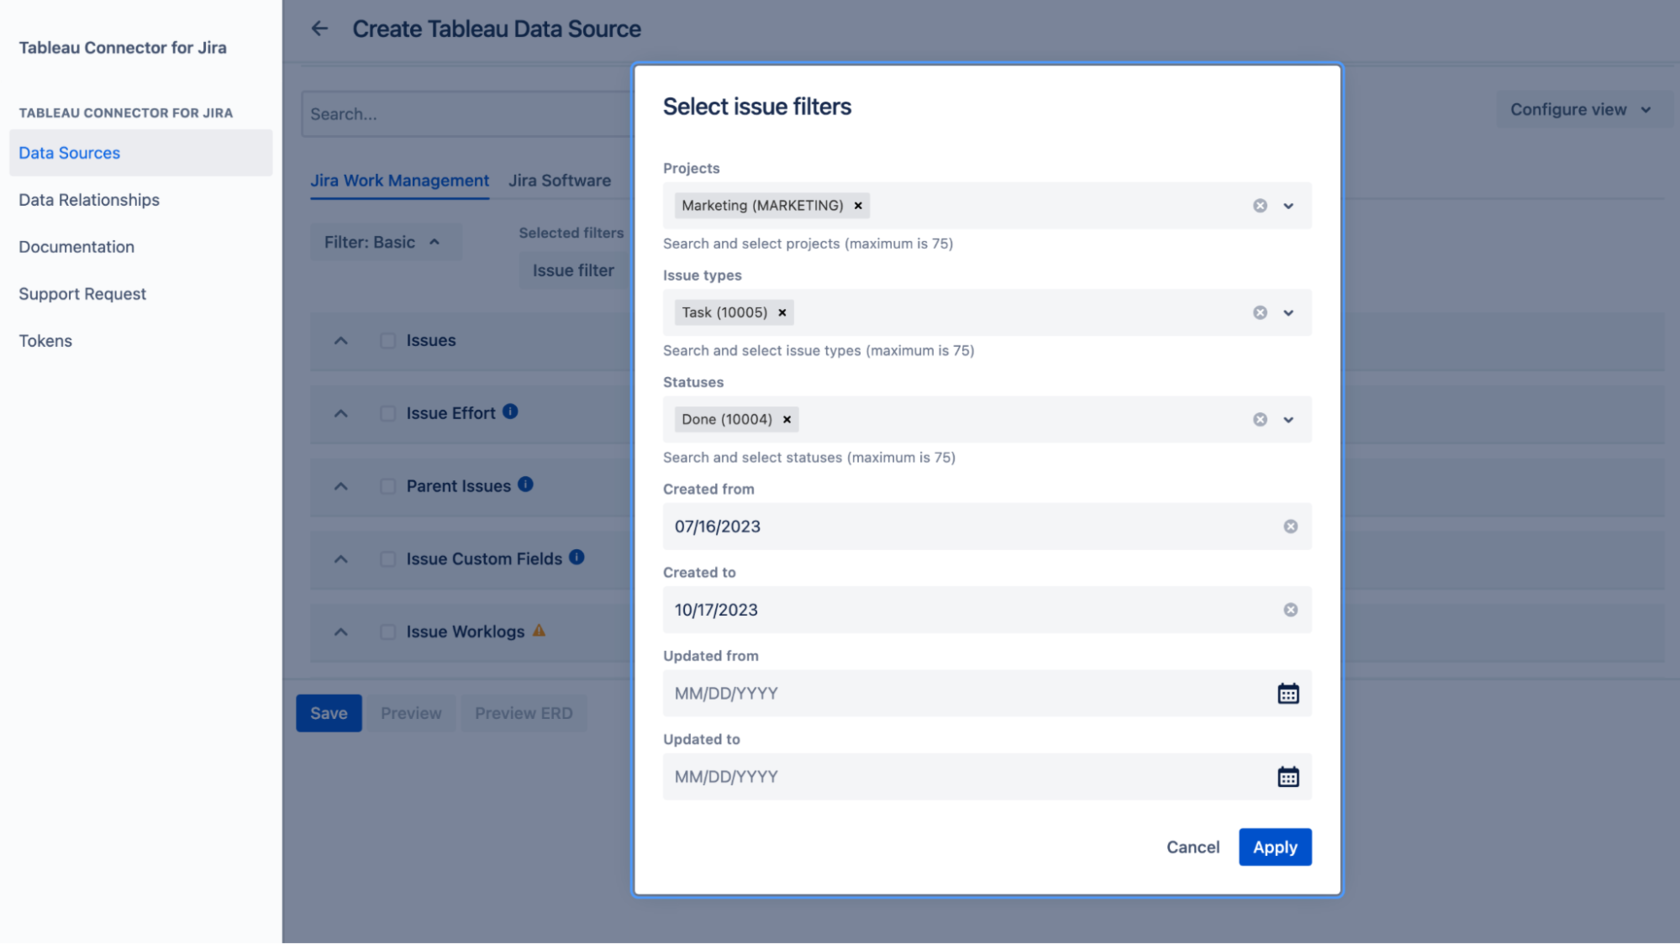Screen dimensions: 1680x944
Task: Apply the selected issue filters
Action: point(1274,847)
